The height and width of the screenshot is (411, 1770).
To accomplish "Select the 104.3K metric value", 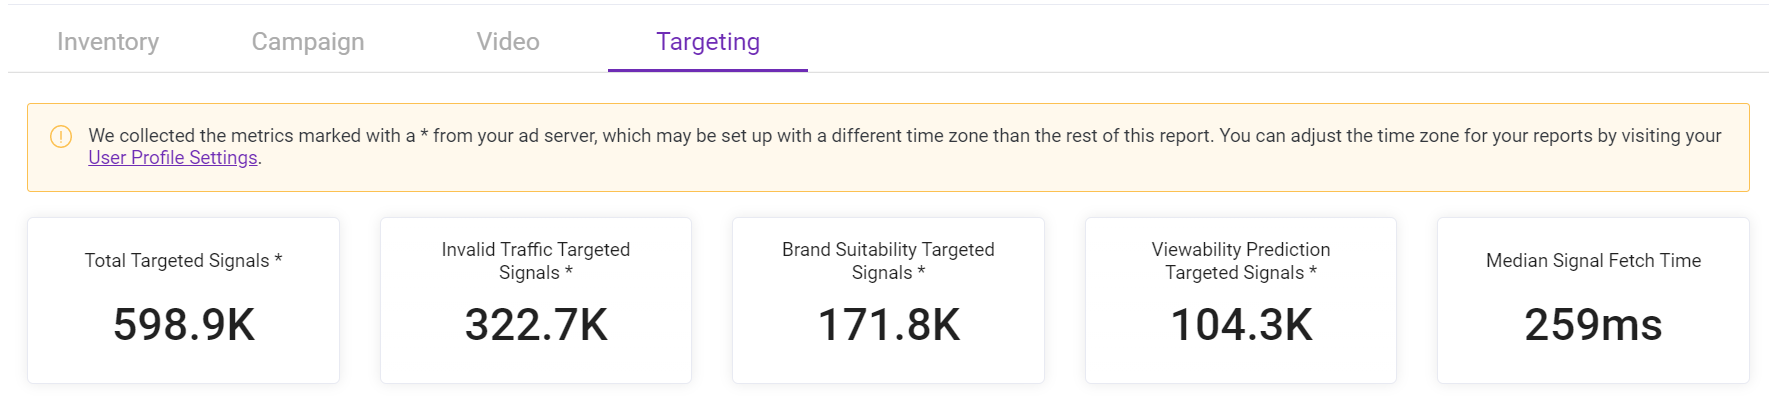I will click(x=1241, y=325).
